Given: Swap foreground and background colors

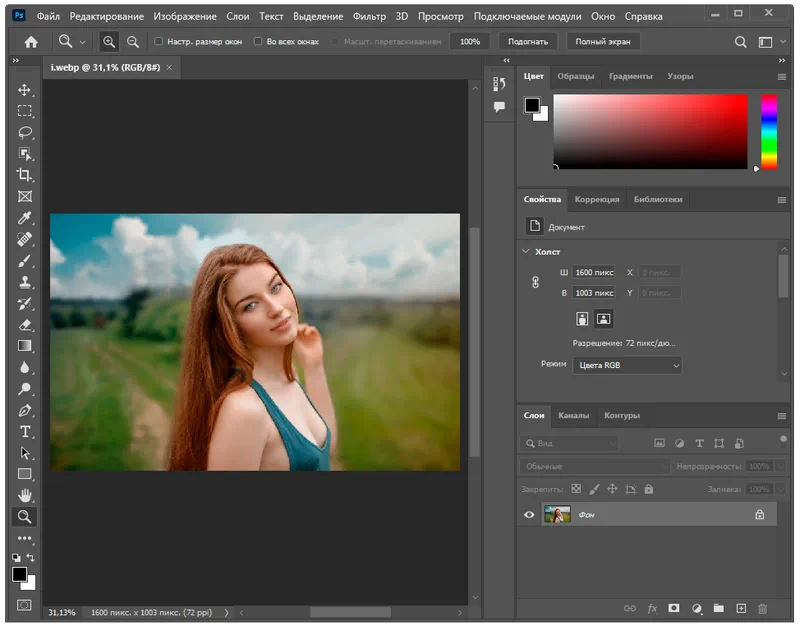Looking at the screenshot, I should tap(31, 557).
